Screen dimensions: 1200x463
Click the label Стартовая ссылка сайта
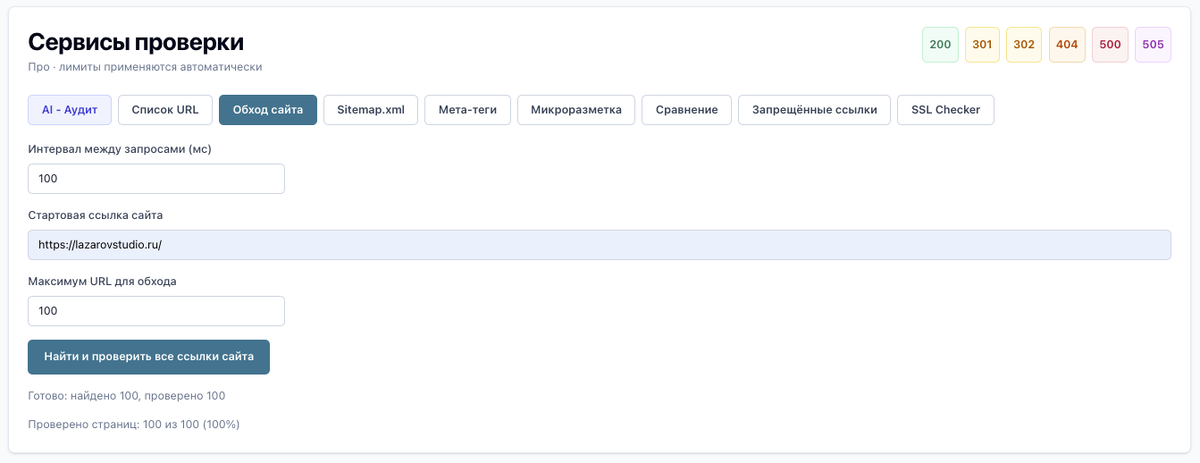(95, 215)
